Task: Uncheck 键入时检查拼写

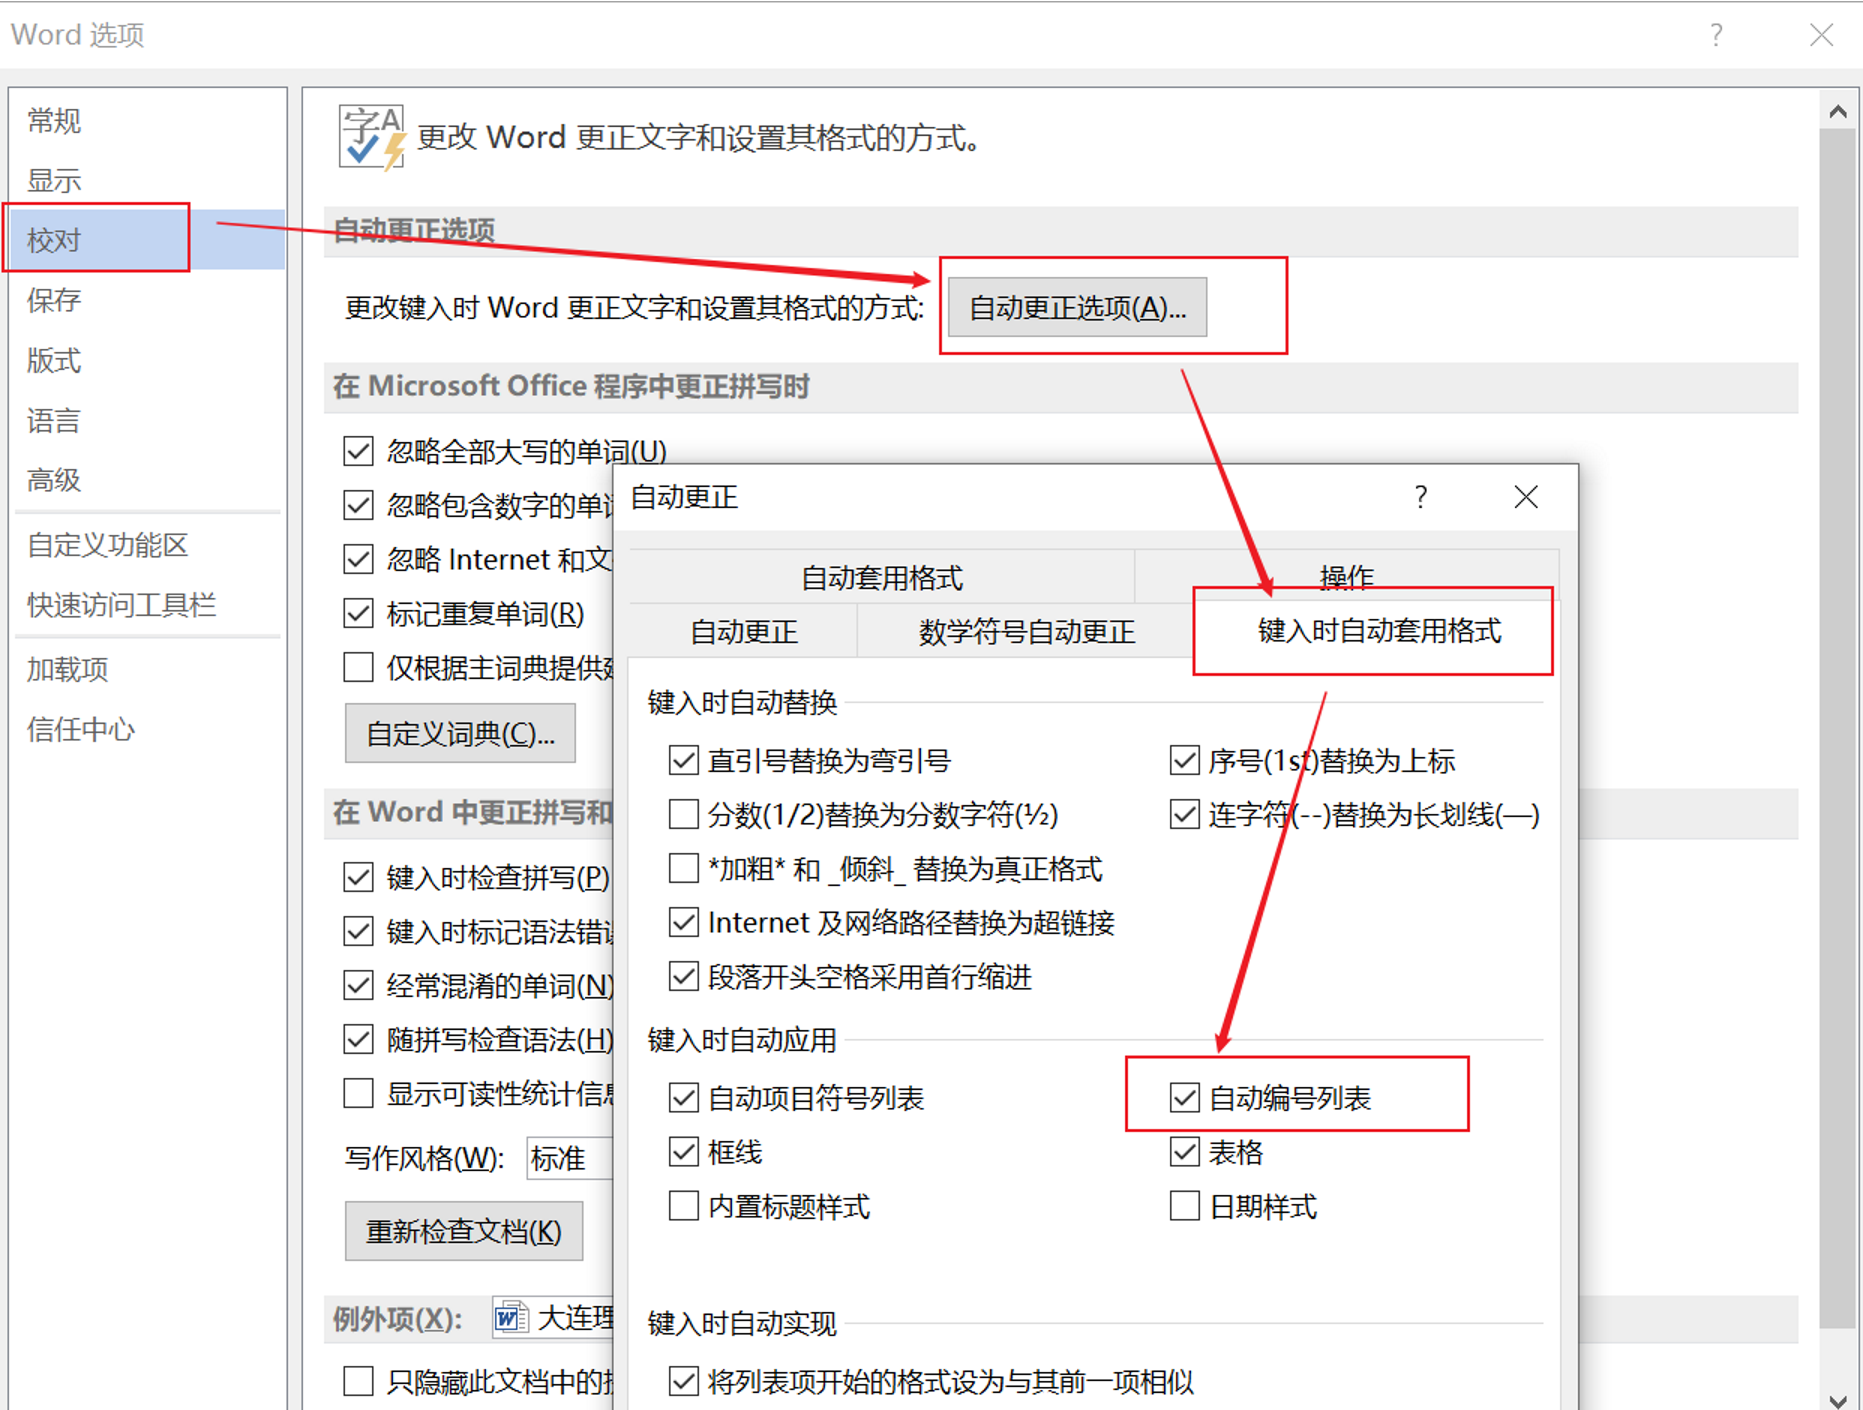Action: point(357,877)
